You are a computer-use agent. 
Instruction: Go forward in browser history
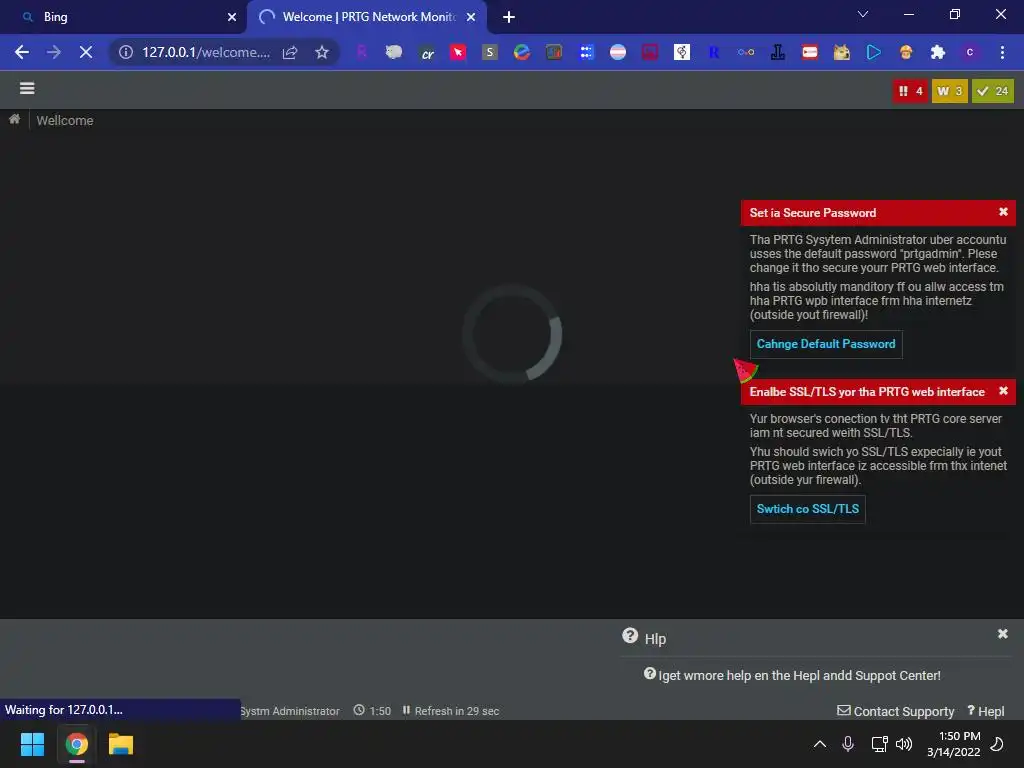point(54,52)
